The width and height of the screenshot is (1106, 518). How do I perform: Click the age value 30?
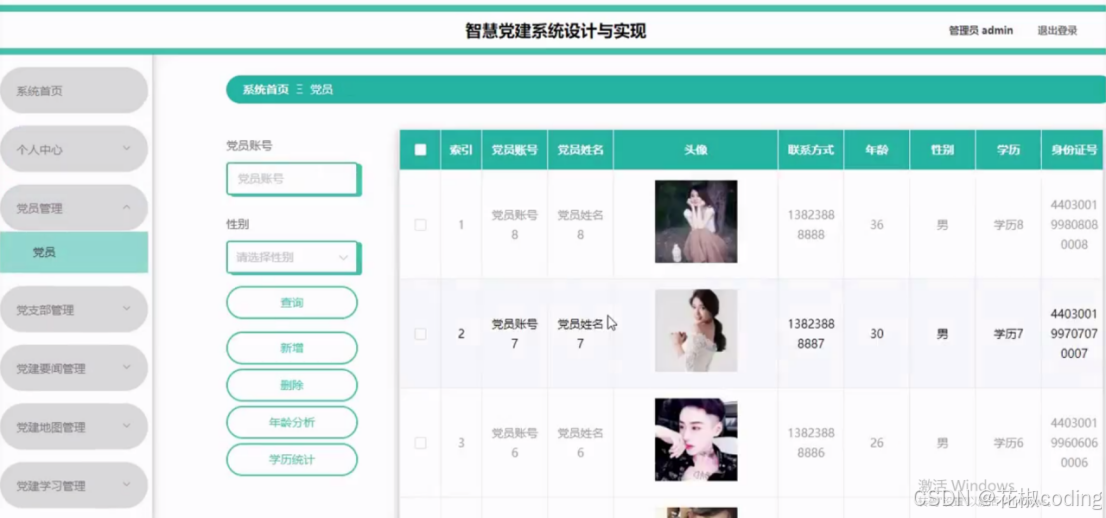tap(877, 334)
